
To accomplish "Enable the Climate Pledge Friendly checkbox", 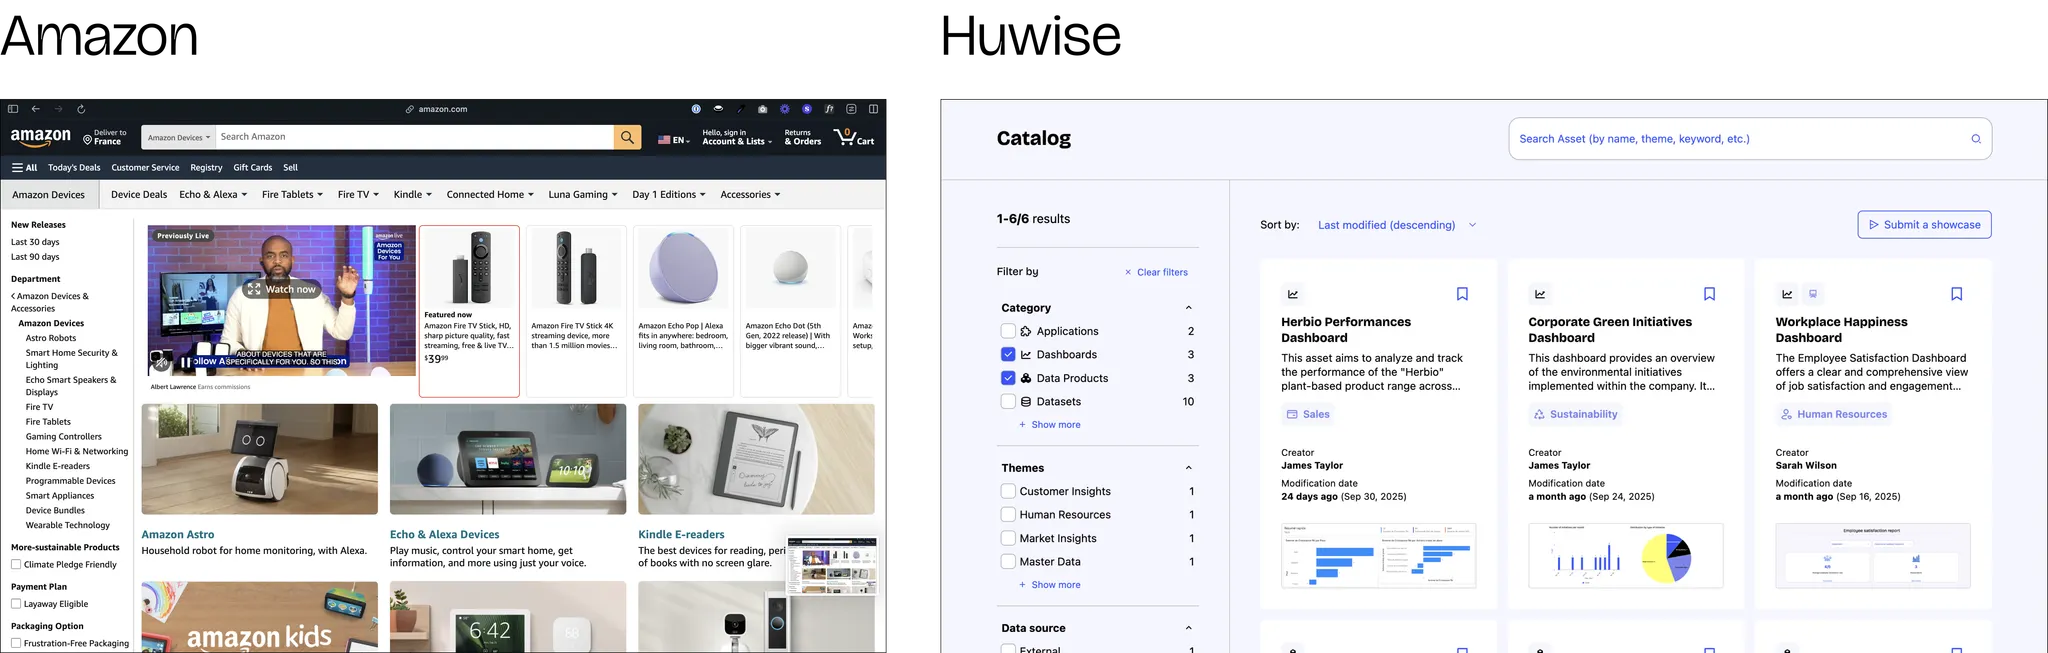I will [16, 565].
